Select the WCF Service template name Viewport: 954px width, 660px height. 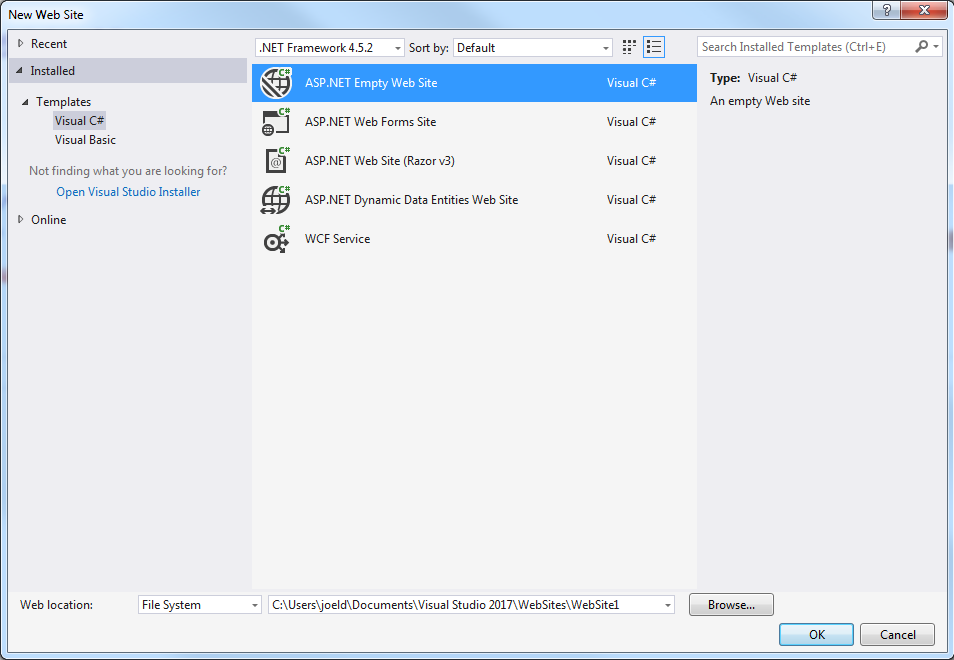pos(338,238)
